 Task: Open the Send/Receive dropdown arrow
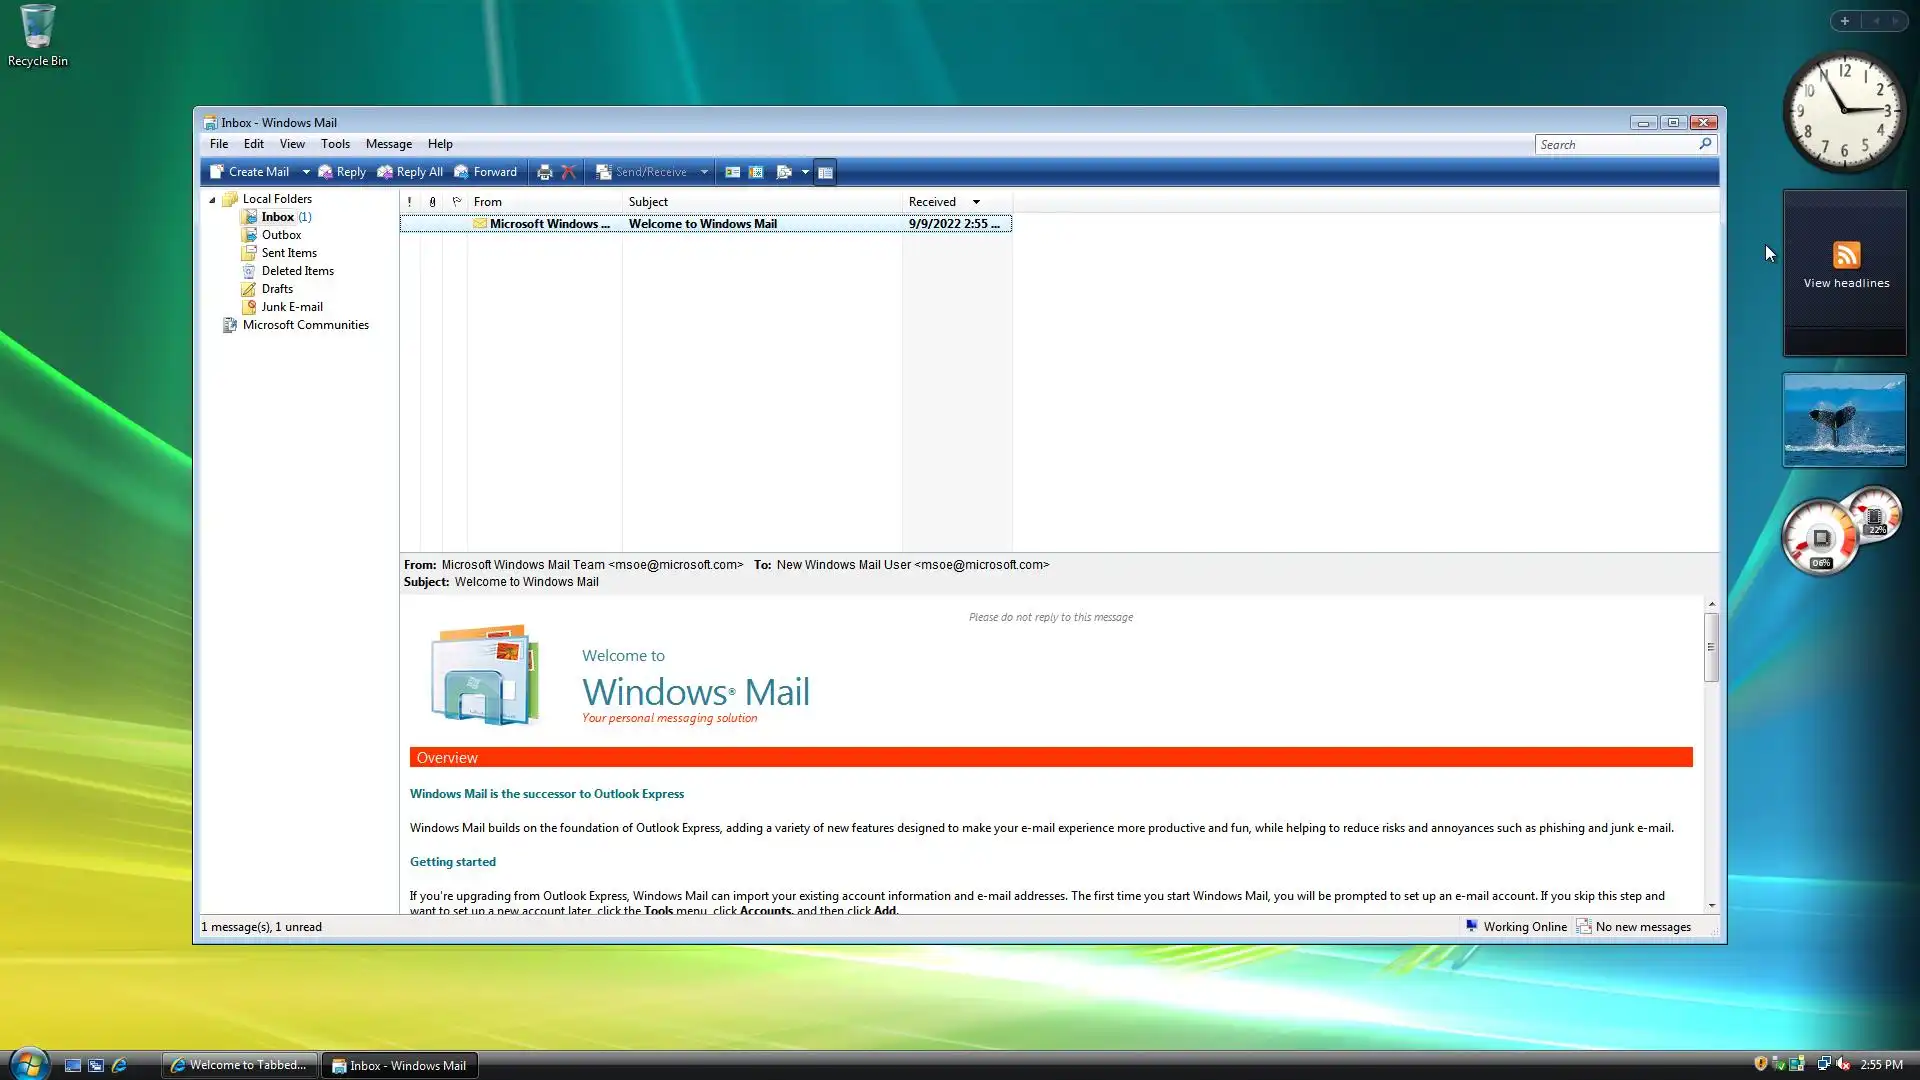click(704, 172)
